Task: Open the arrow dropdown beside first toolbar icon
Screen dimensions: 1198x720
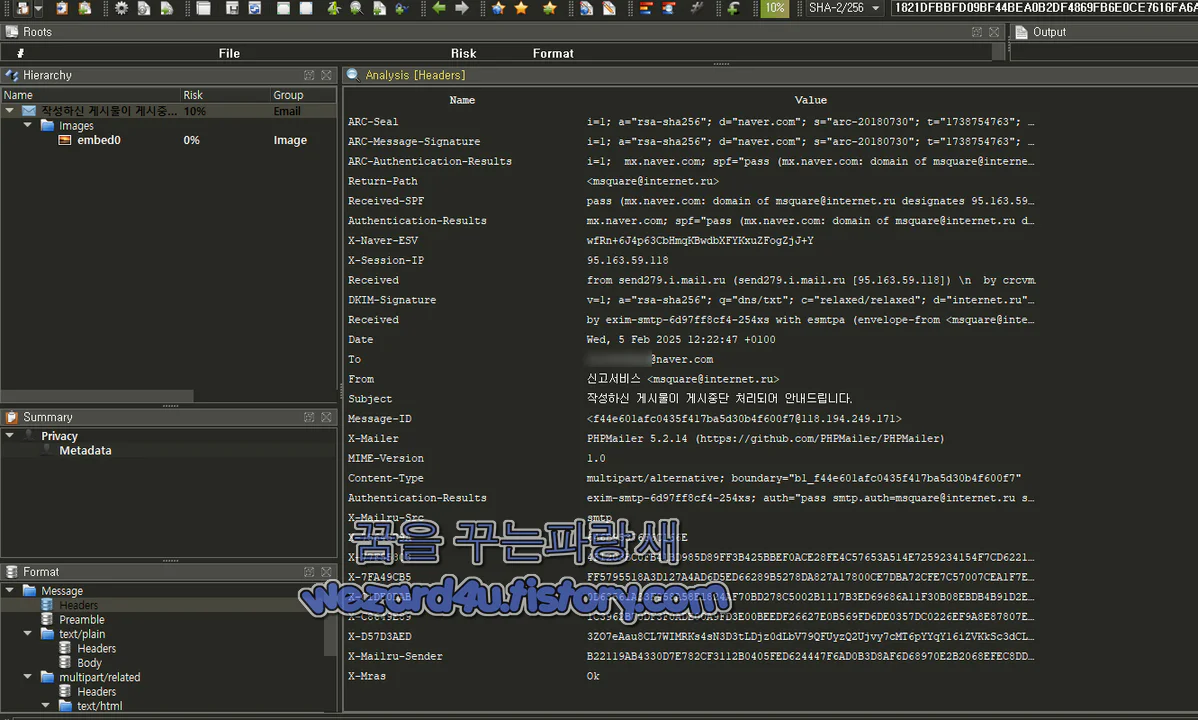Action: pos(38,8)
